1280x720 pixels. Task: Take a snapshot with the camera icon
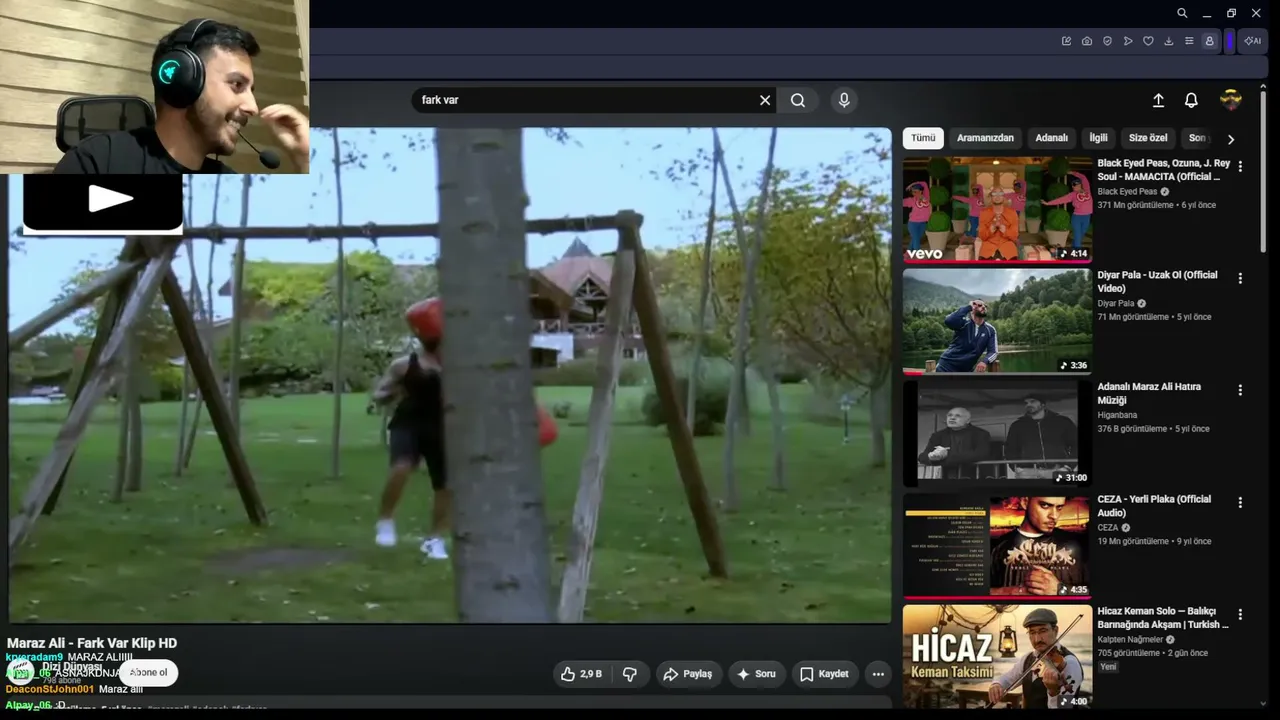point(1087,41)
